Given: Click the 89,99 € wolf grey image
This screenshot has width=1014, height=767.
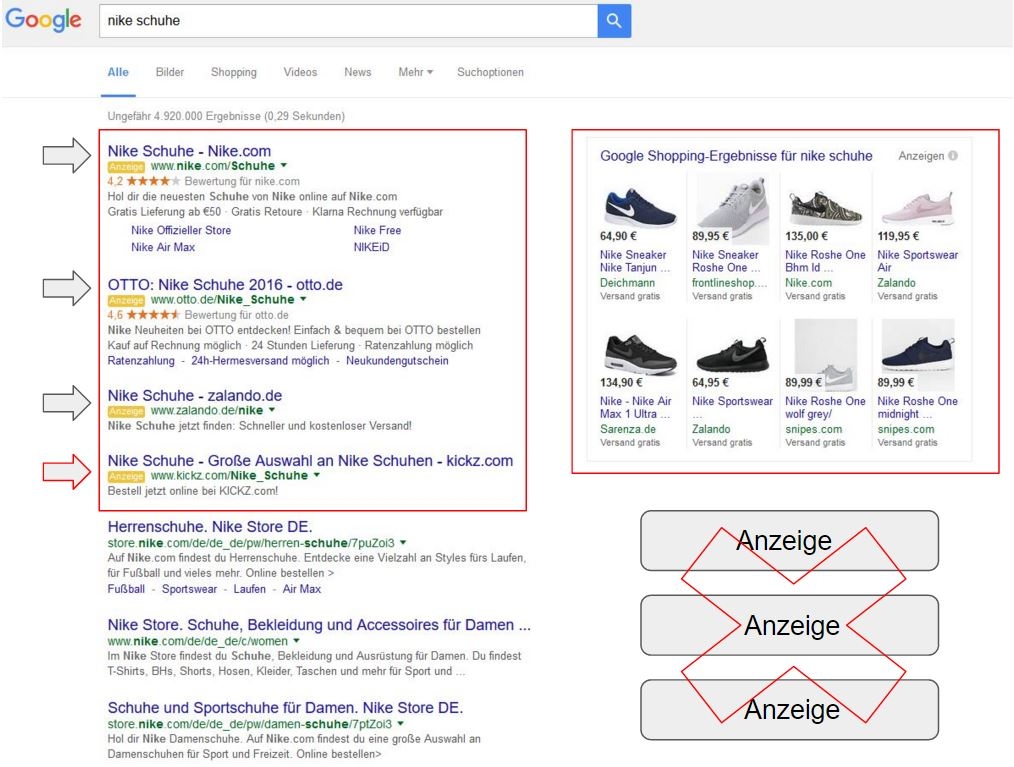Looking at the screenshot, I should click(826, 353).
